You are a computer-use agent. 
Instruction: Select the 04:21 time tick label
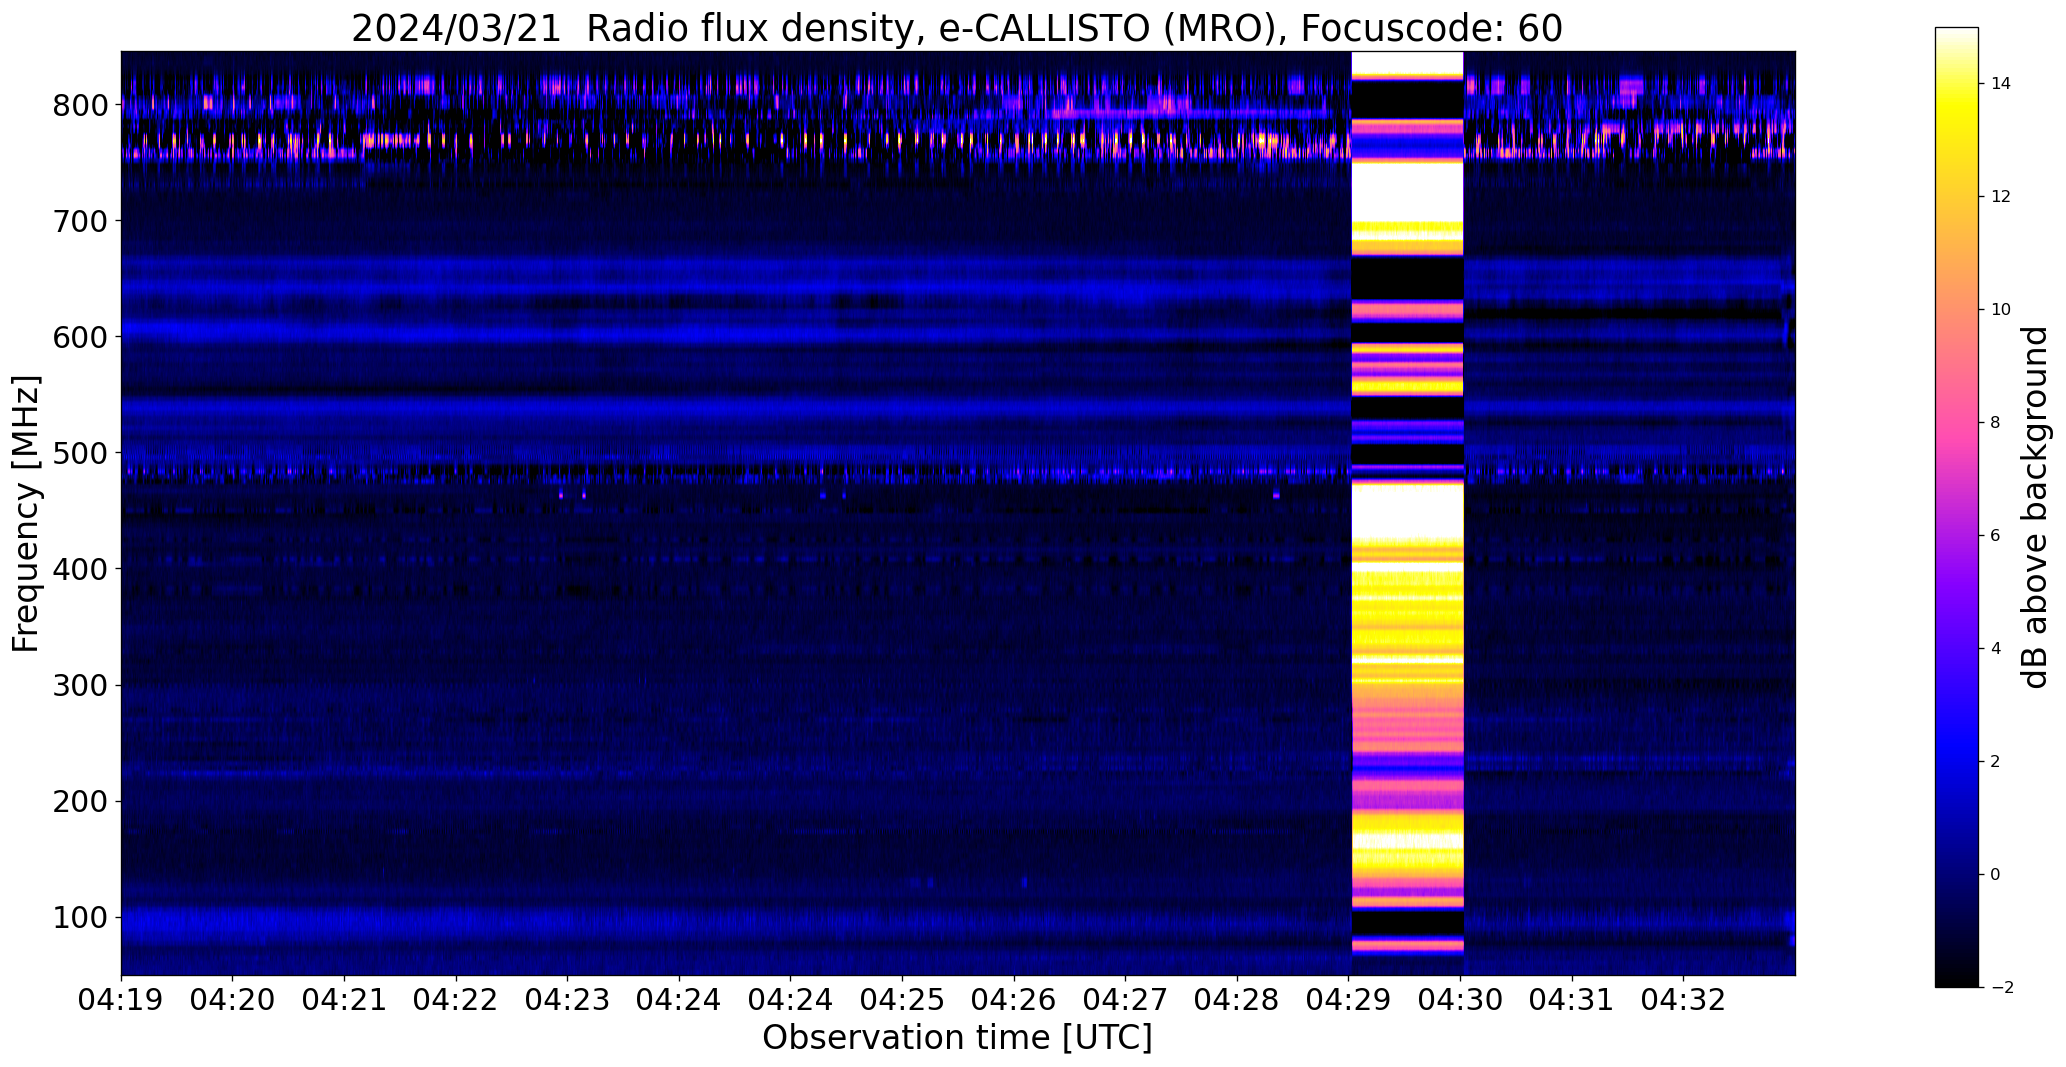[345, 1000]
